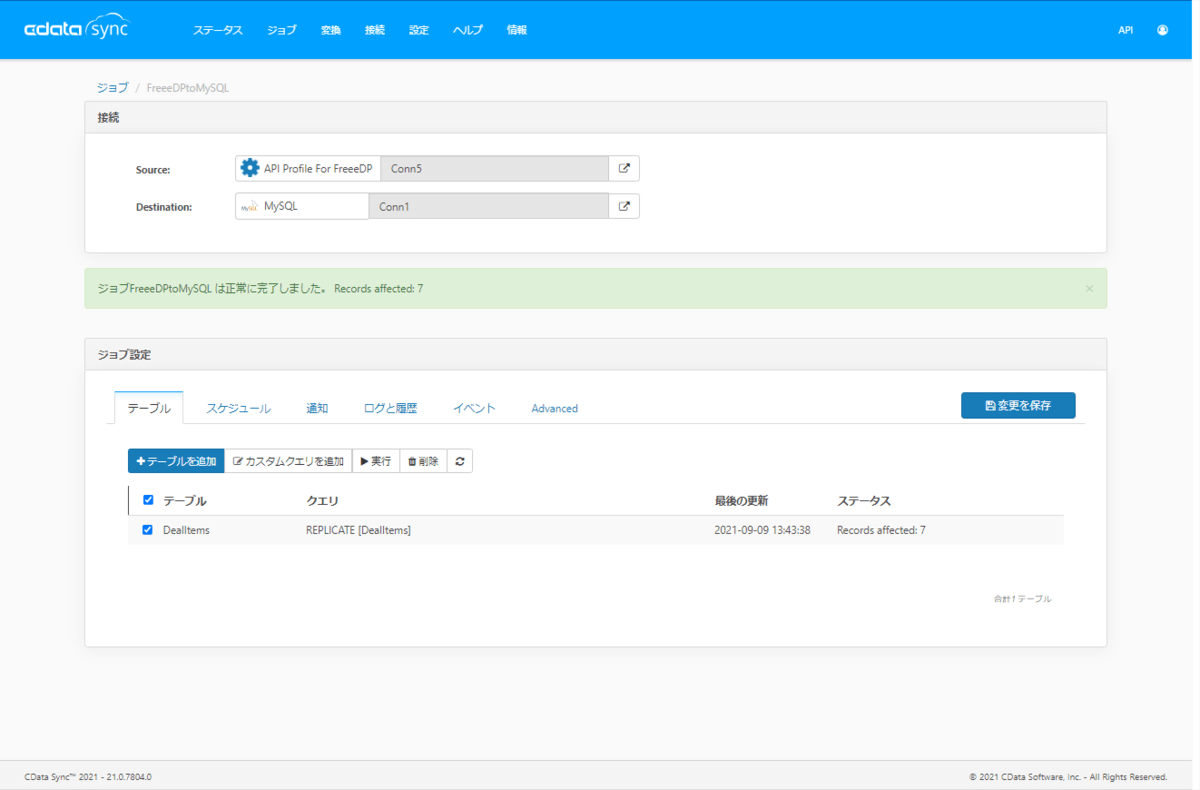This screenshot has width=1200, height=790.
Task: Switch to the ログと履歴 tab
Action: coord(390,408)
